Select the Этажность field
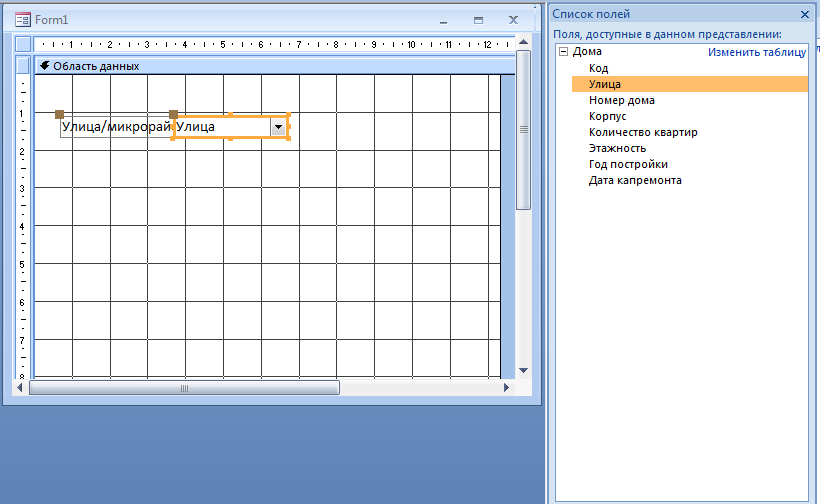 (x=617, y=148)
